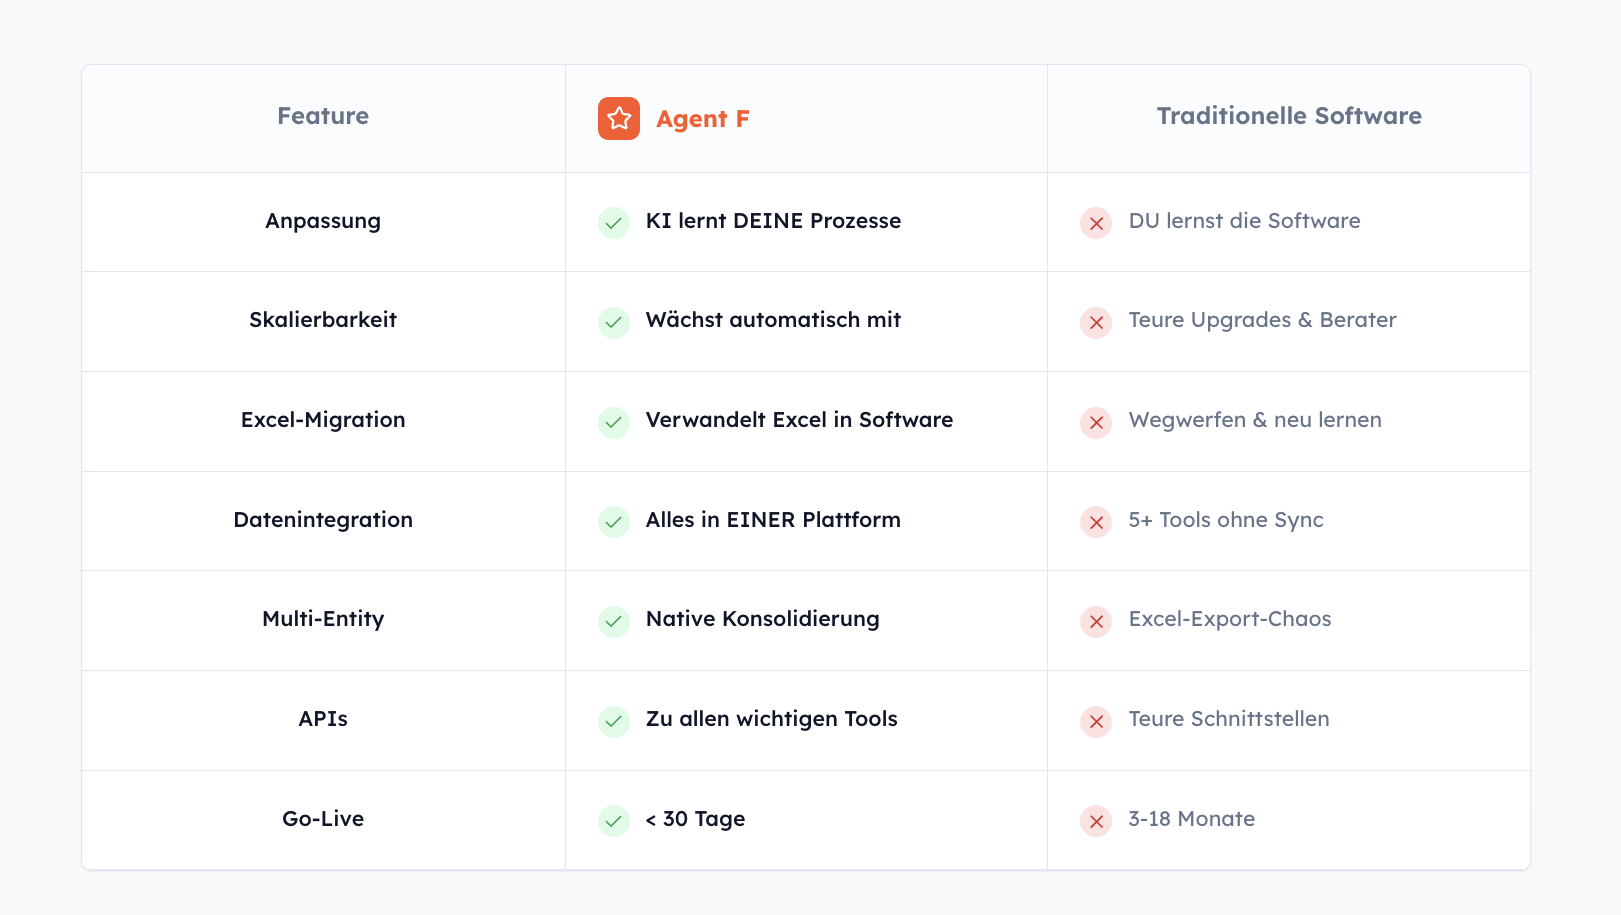
Task: Click red X next to Teure Upgrades & Berater
Action: click(1096, 322)
